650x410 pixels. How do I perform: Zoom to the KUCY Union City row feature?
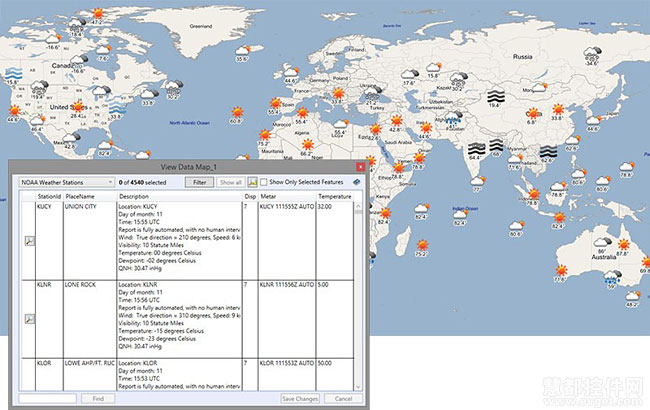(29, 240)
